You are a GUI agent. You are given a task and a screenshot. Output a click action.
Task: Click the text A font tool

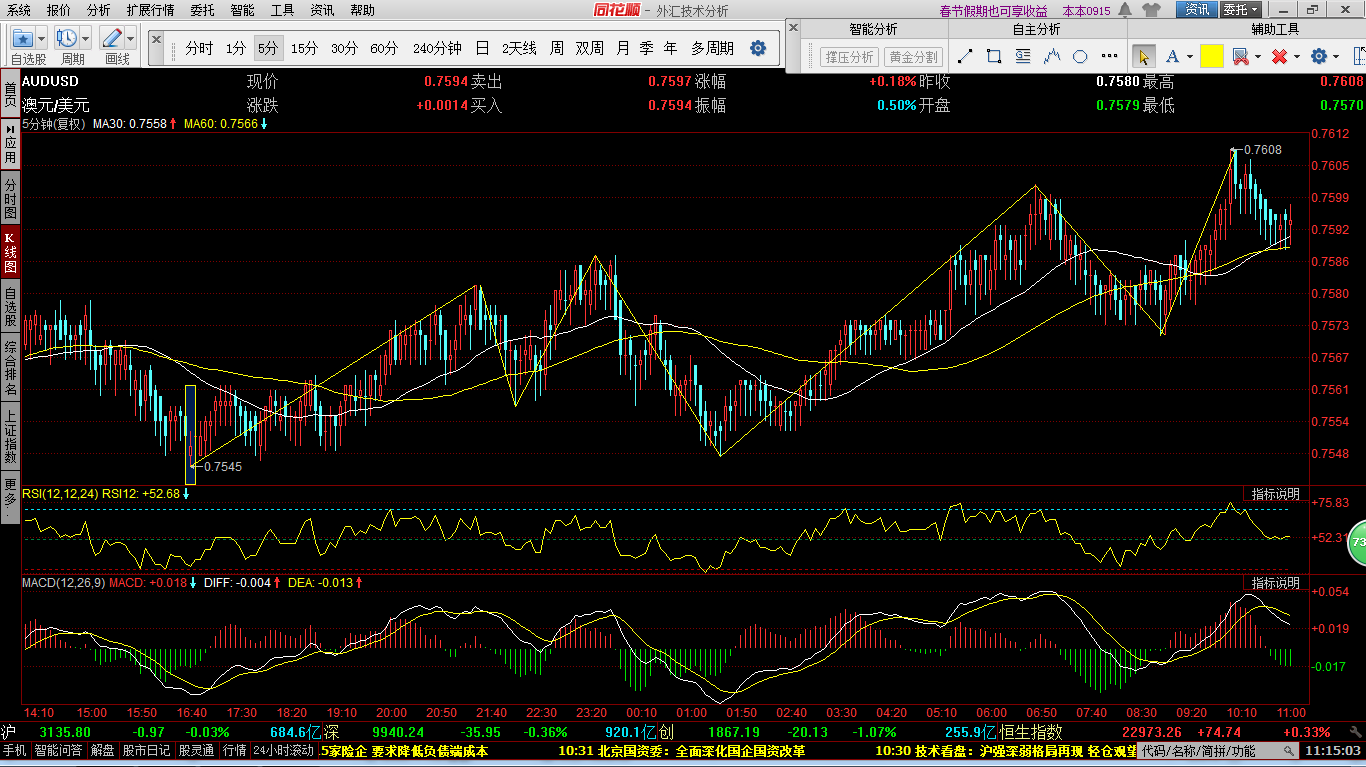pyautogui.click(x=1172, y=56)
